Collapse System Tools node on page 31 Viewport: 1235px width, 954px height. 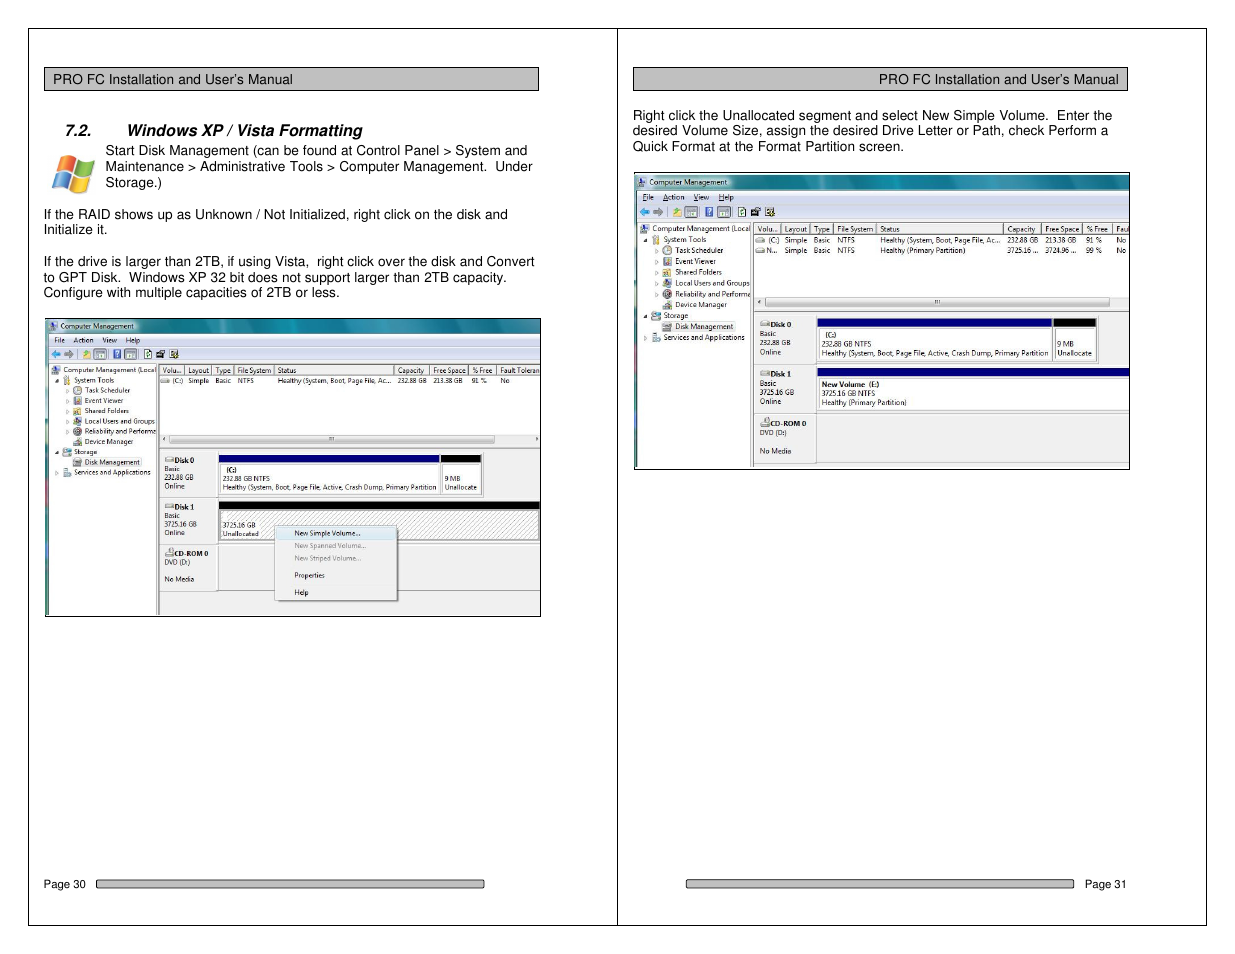coord(646,240)
